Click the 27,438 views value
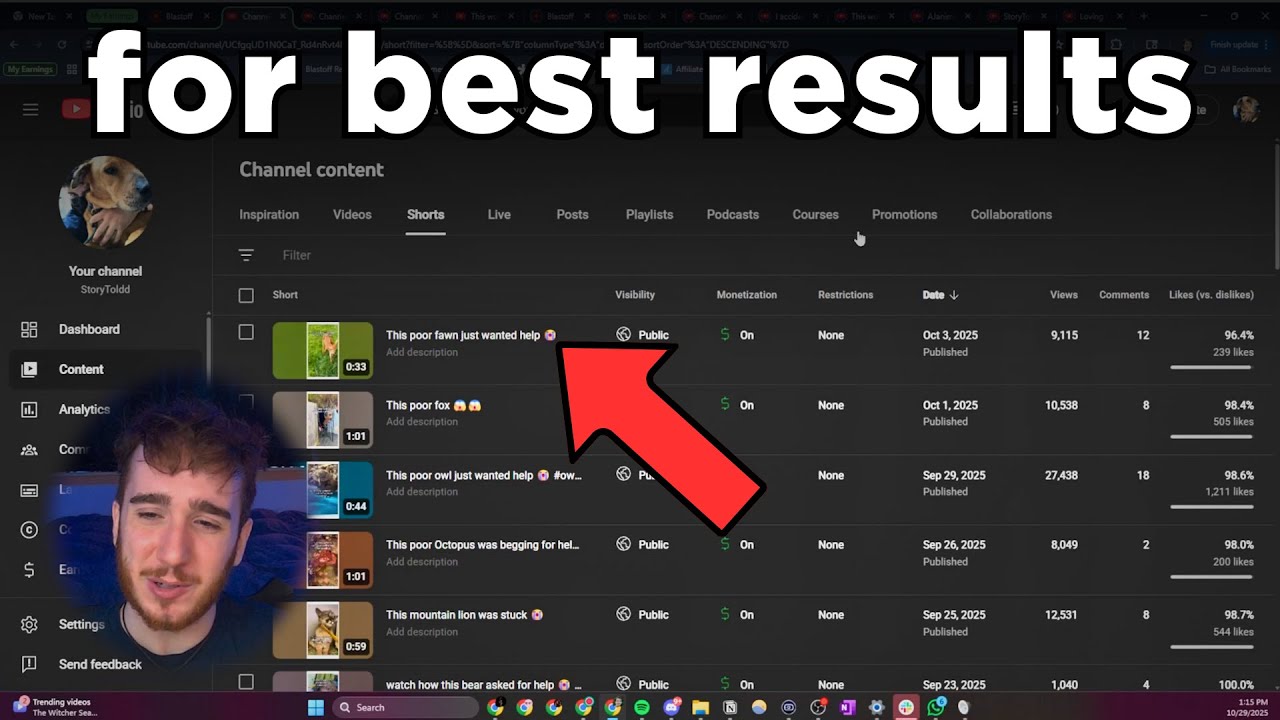The image size is (1280, 720). click(x=1062, y=475)
